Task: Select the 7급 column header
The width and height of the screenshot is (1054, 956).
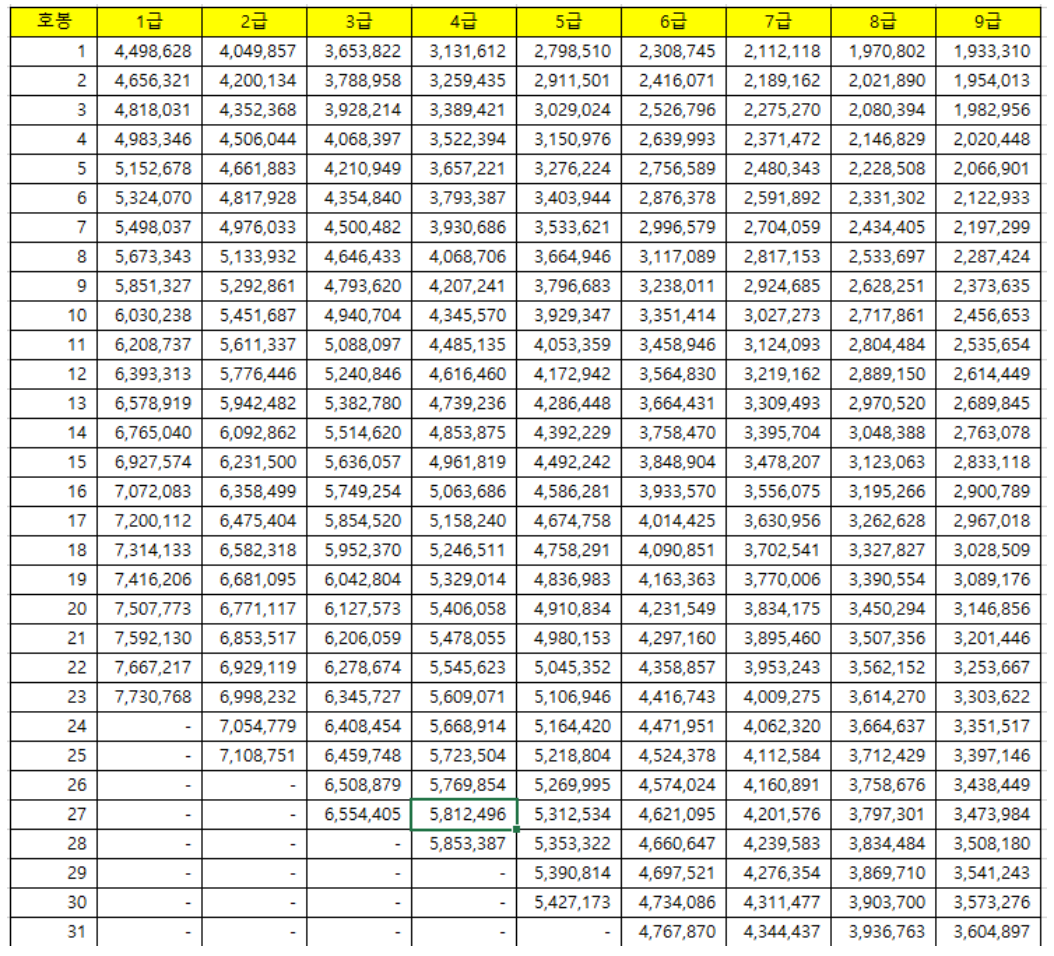Action: (778, 22)
